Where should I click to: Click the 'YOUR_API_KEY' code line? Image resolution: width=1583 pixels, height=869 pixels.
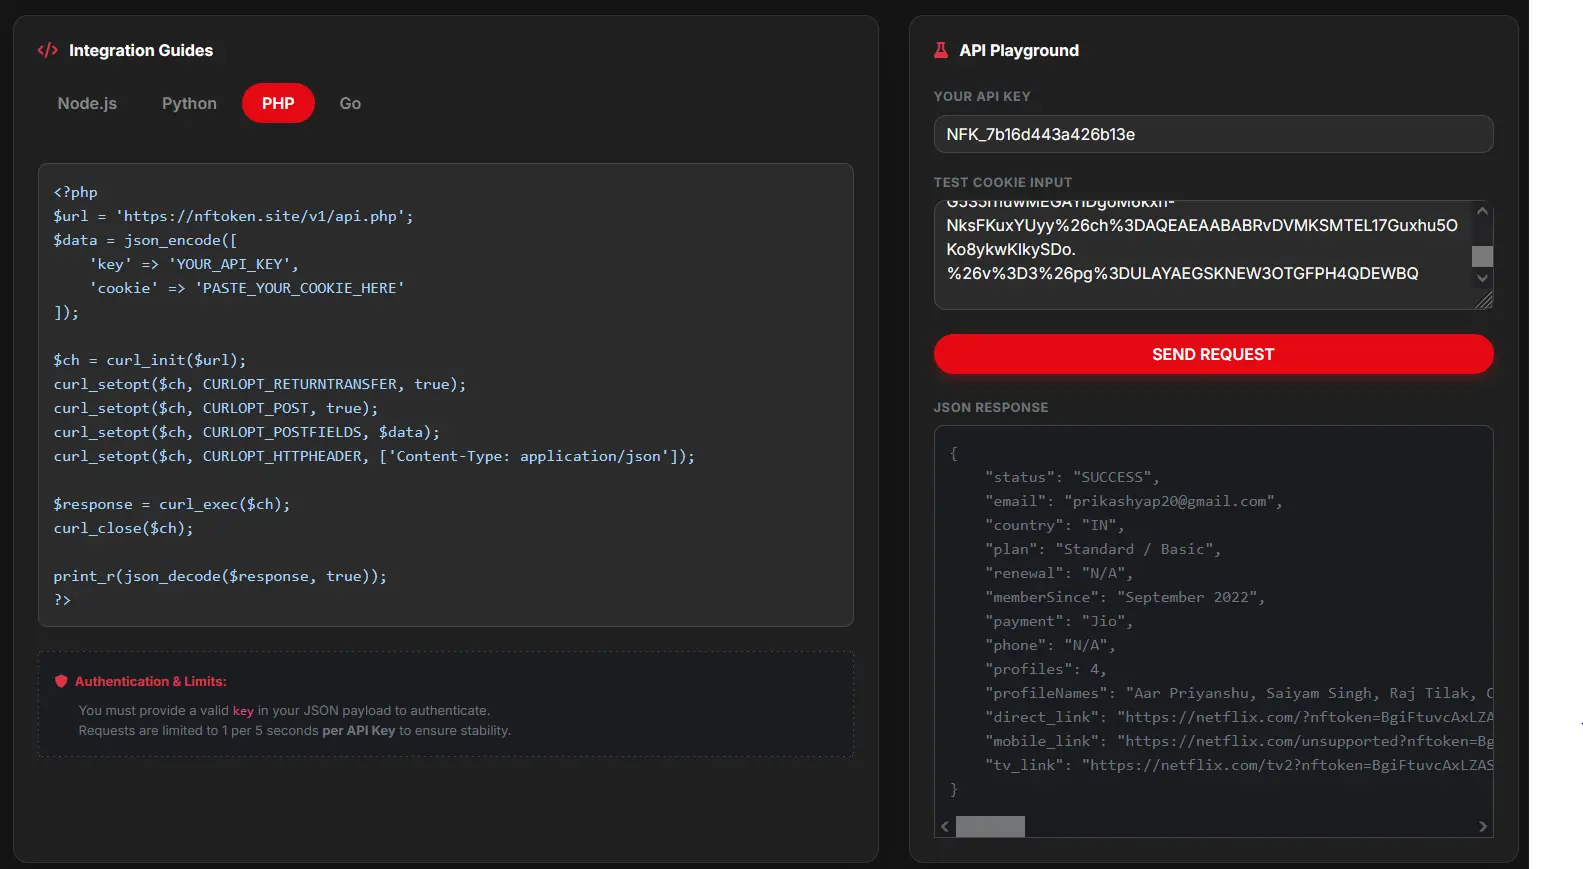coord(194,264)
